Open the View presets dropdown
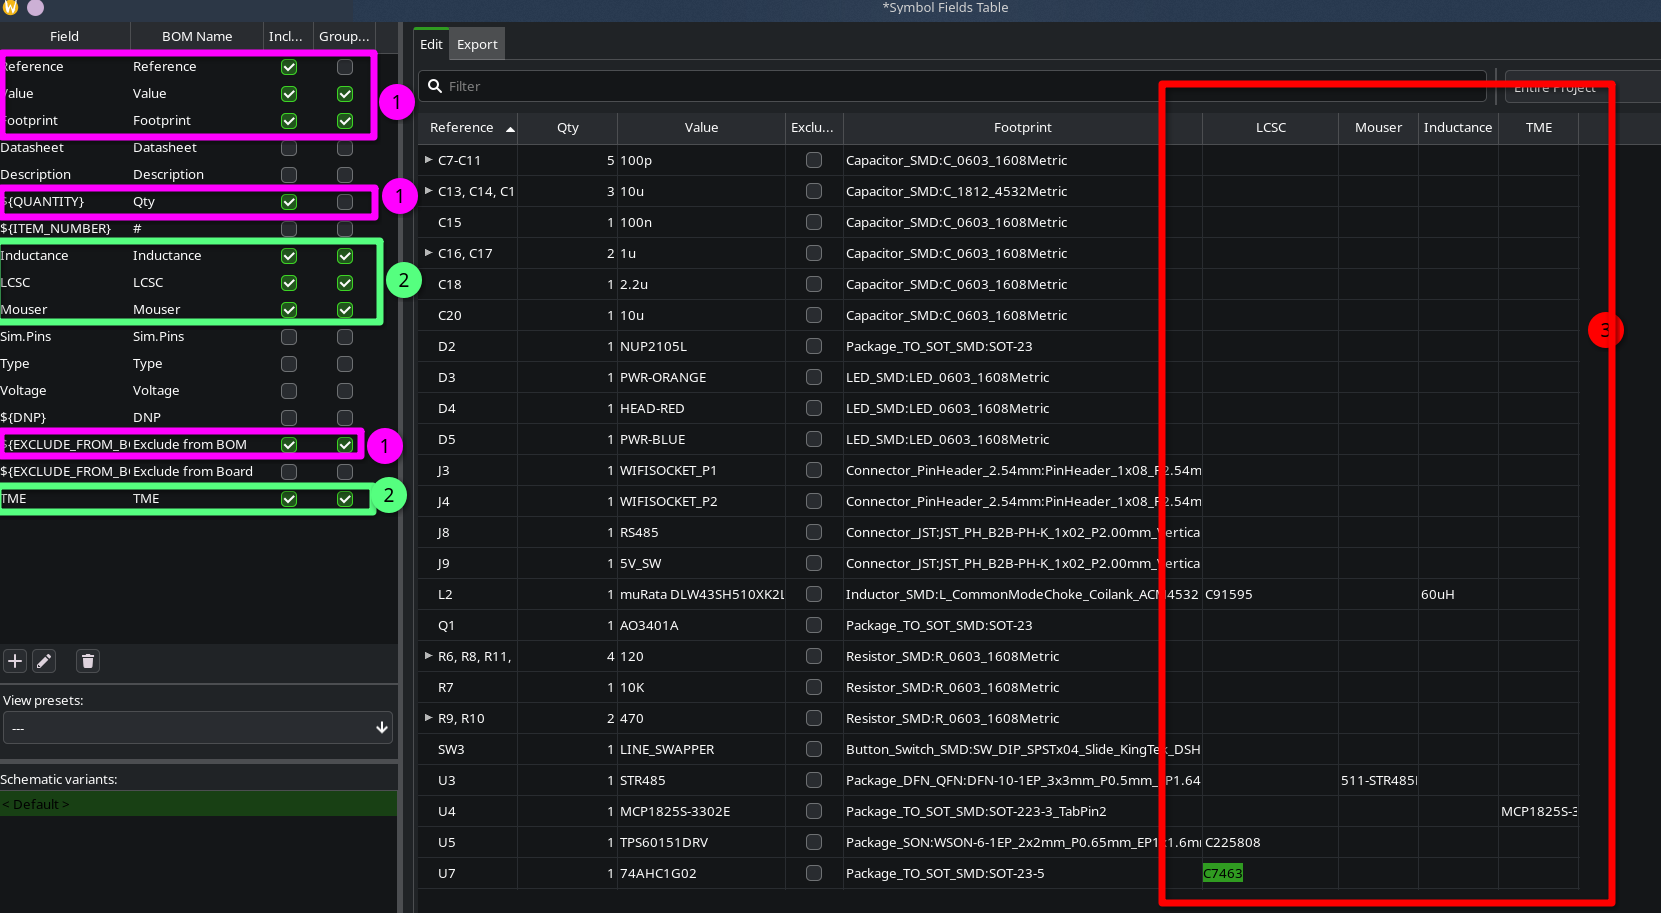This screenshot has width=1661, height=913. (x=198, y=728)
